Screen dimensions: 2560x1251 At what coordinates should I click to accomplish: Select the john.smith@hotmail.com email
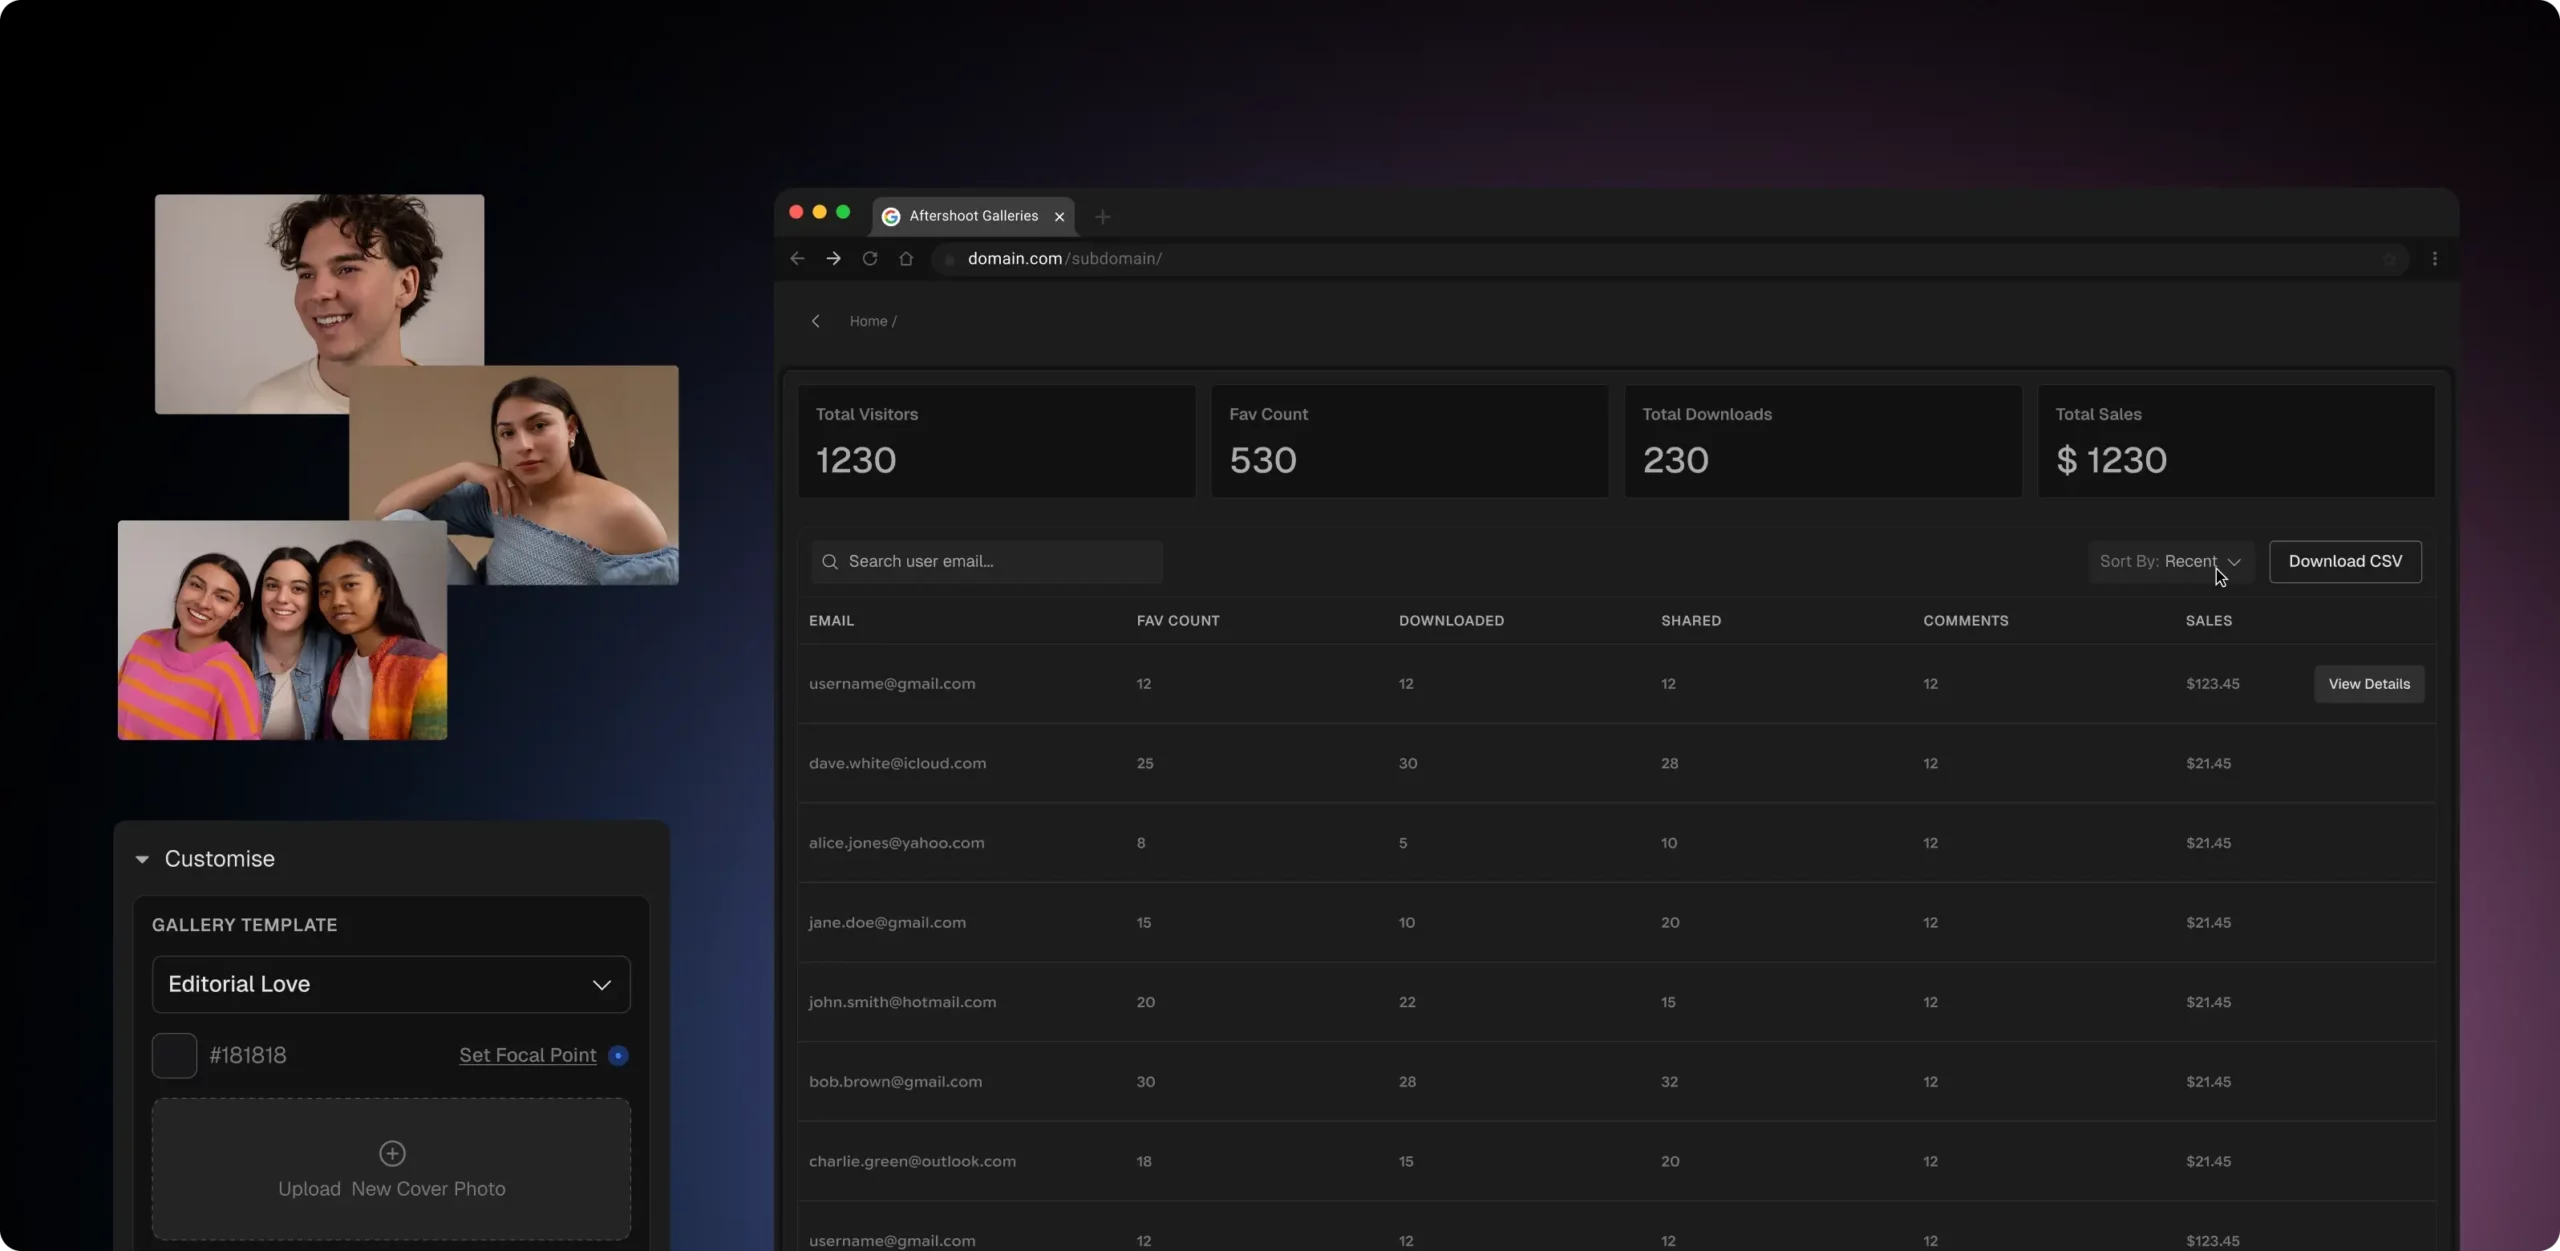tap(902, 1002)
